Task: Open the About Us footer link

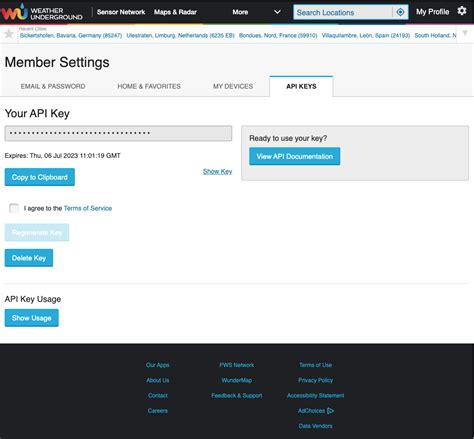Action: [x=158, y=380]
